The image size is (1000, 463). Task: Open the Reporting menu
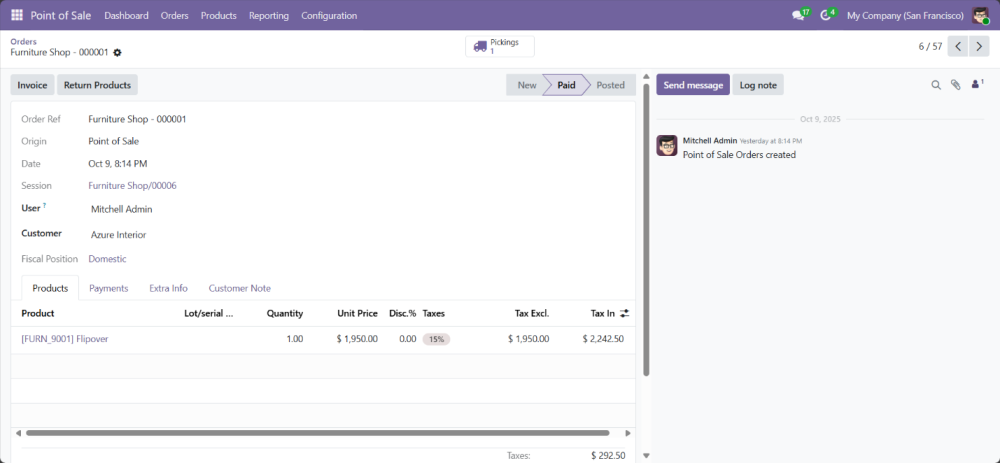pos(268,15)
